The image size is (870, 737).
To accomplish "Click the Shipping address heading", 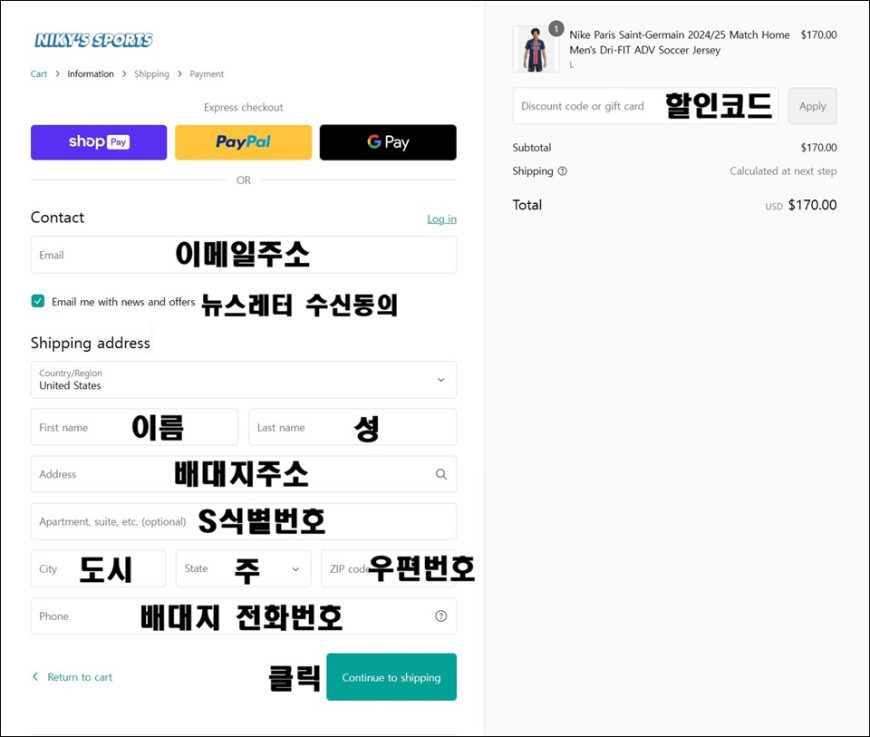I will 90,343.
